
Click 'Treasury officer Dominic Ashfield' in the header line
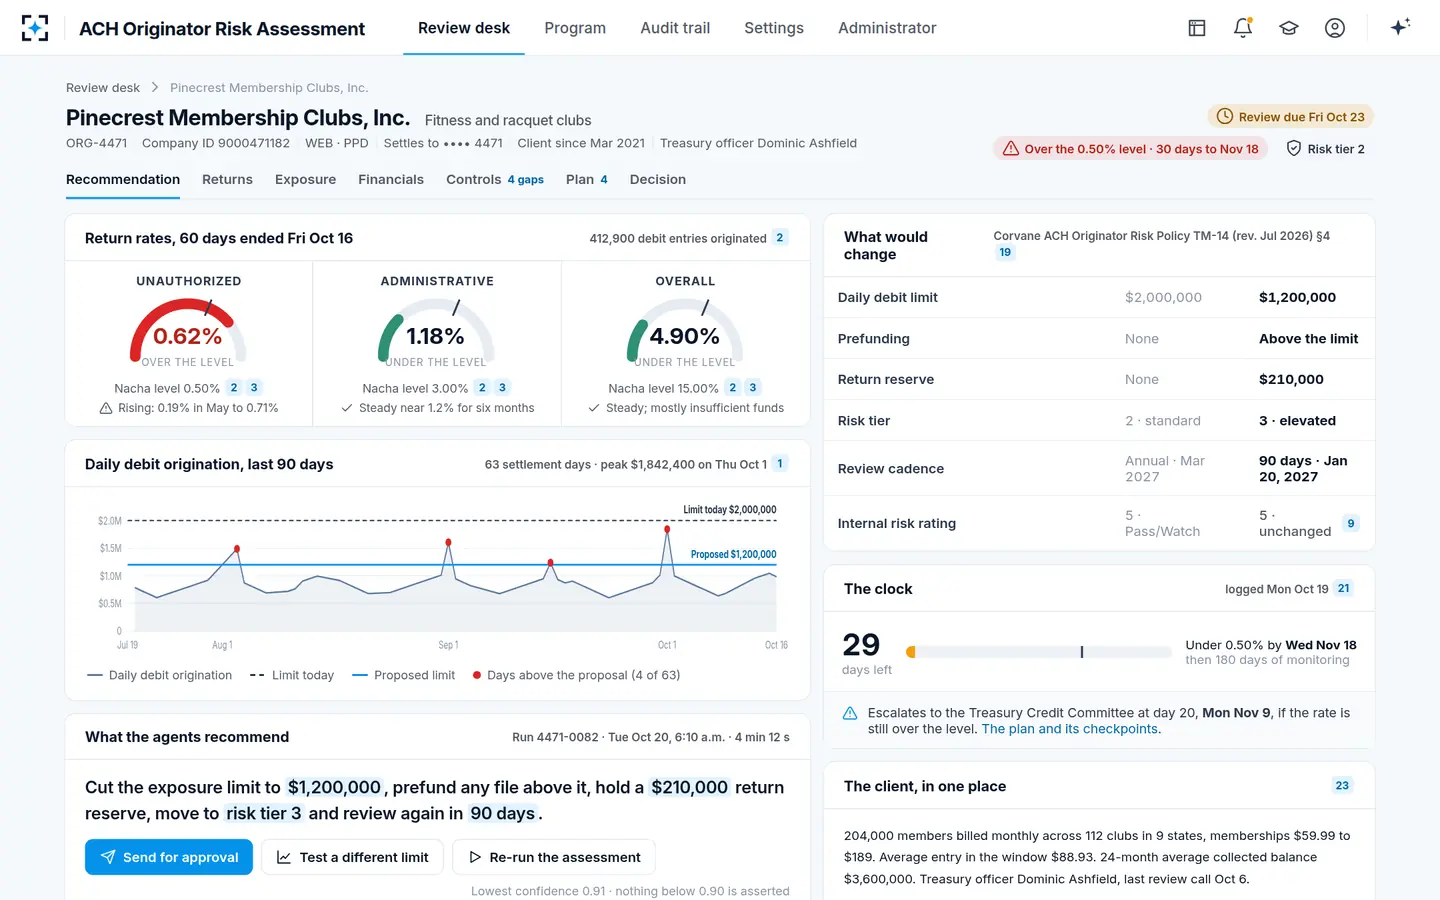(758, 143)
